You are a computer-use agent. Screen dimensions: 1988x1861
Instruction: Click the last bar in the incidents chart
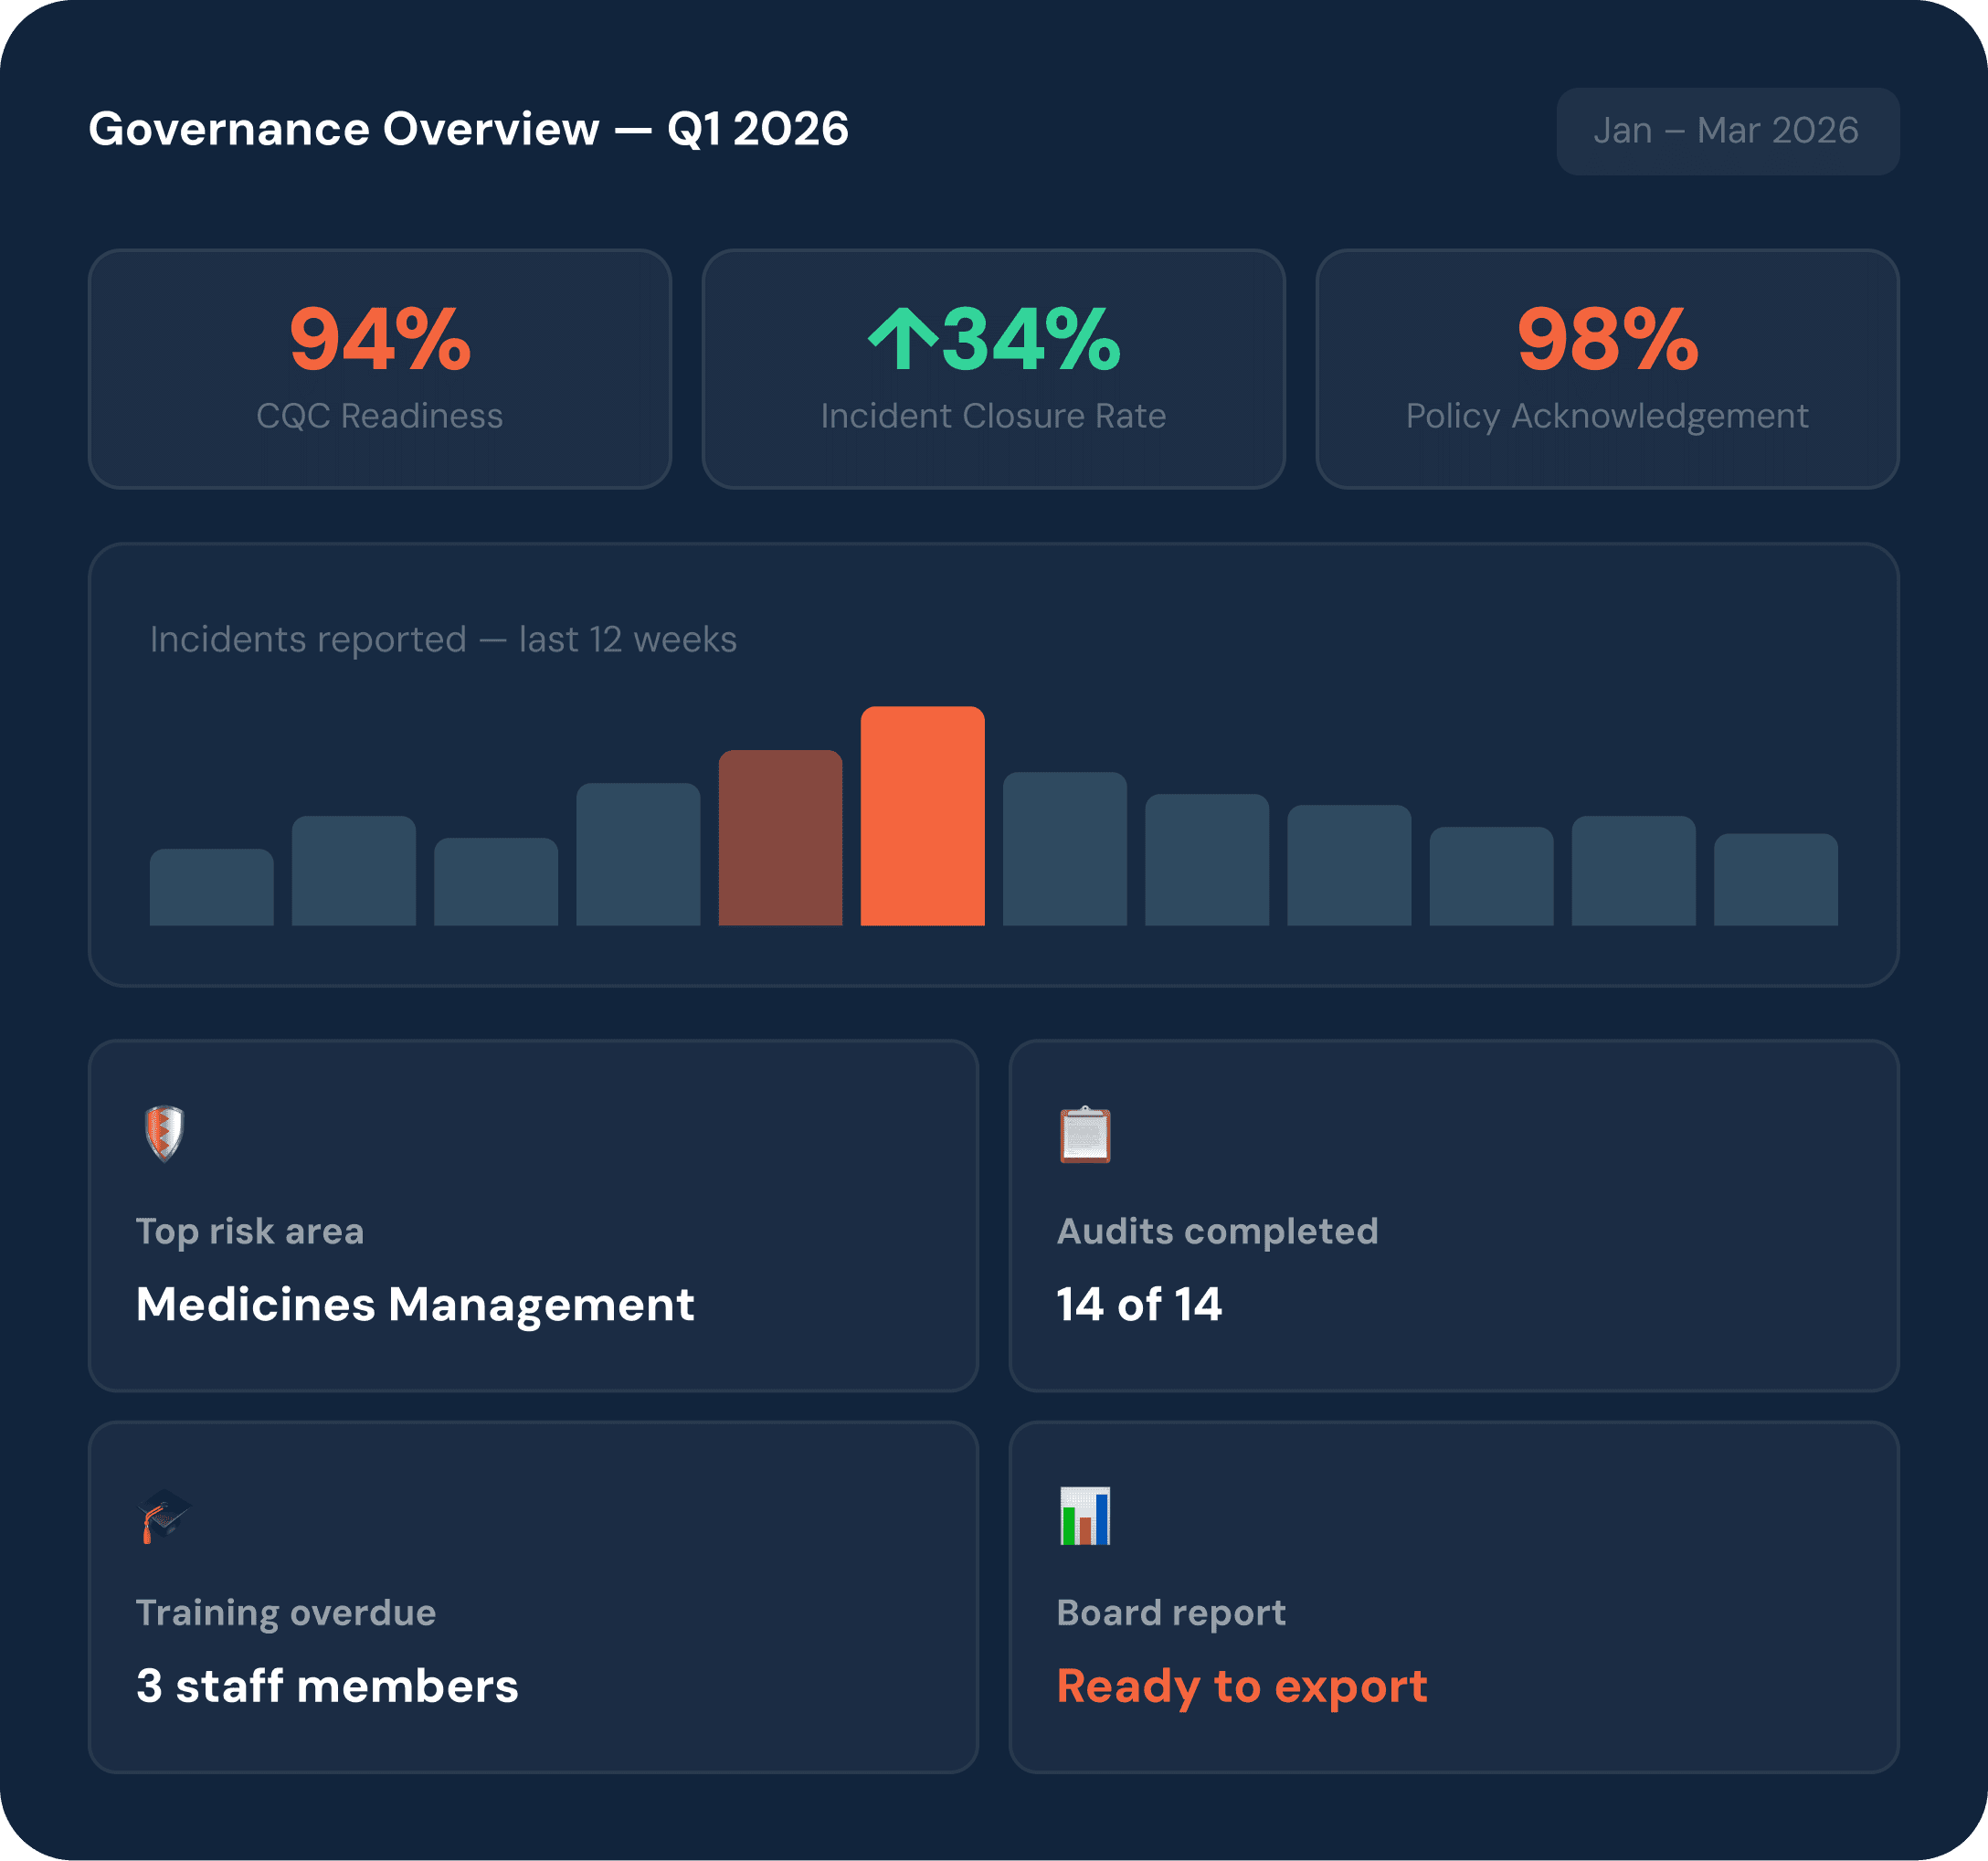coord(1775,880)
